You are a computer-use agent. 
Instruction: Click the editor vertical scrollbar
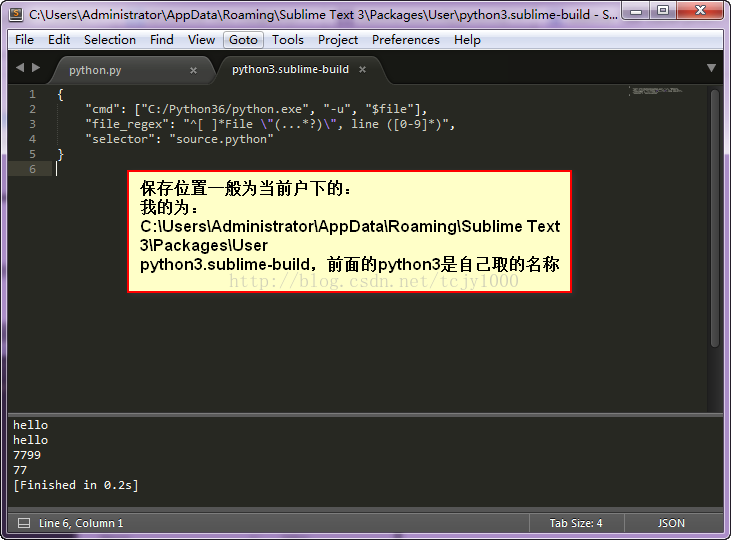point(715,218)
